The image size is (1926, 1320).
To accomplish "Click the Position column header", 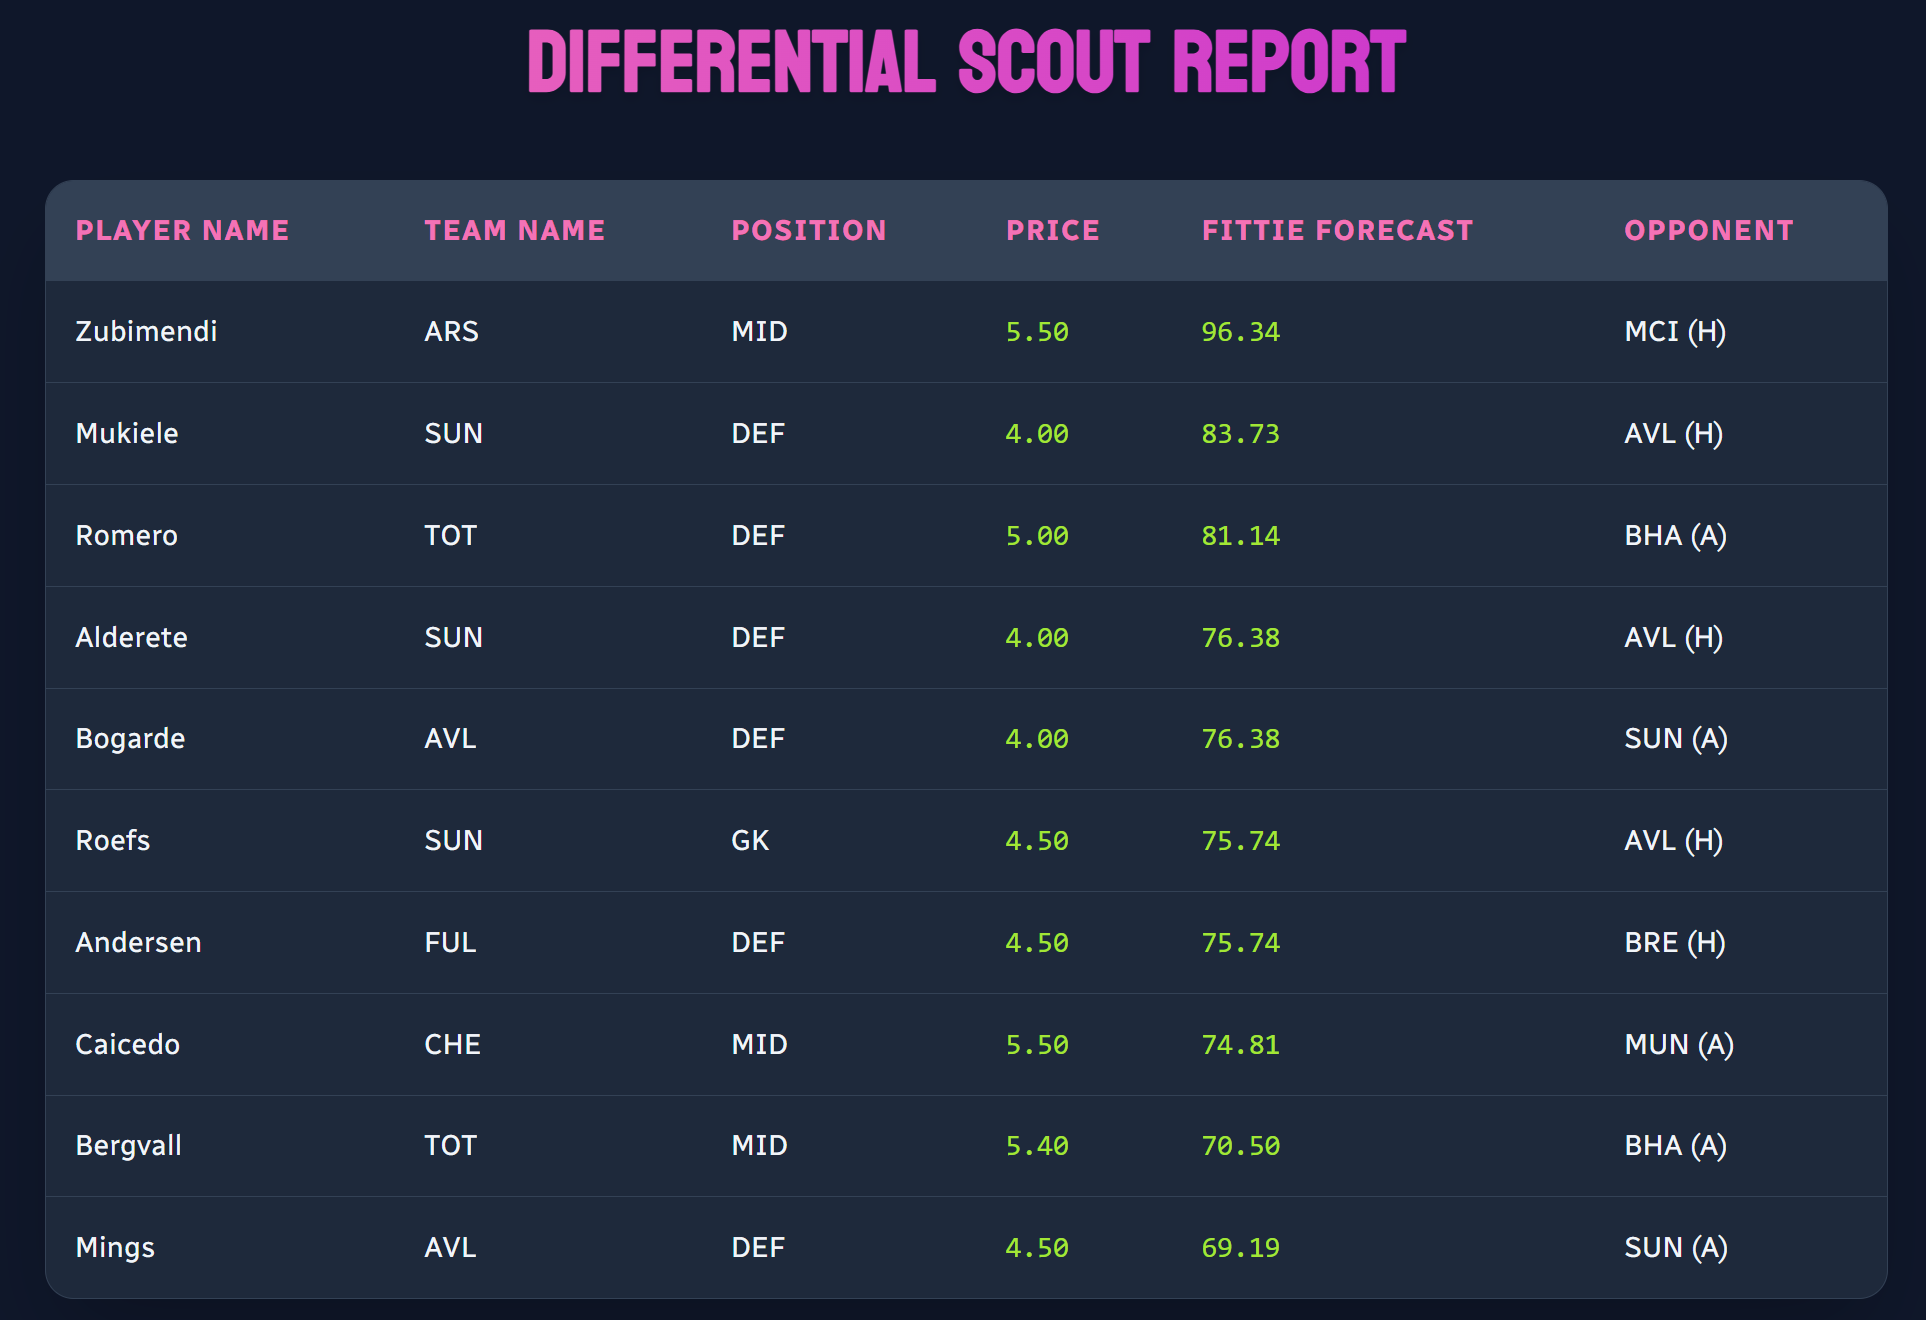I will coord(808,231).
